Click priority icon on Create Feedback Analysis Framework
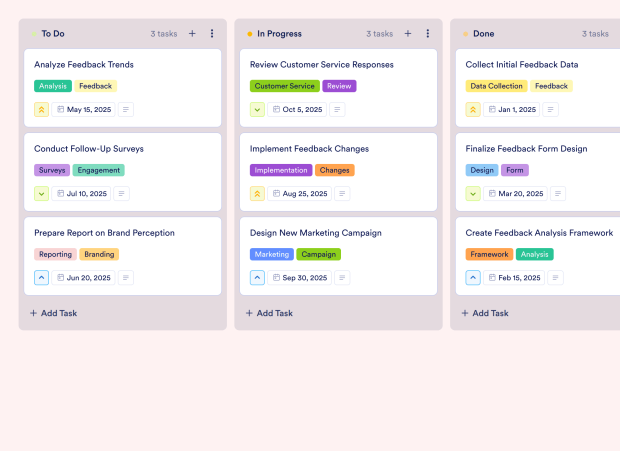The height and width of the screenshot is (451, 620). click(x=473, y=278)
